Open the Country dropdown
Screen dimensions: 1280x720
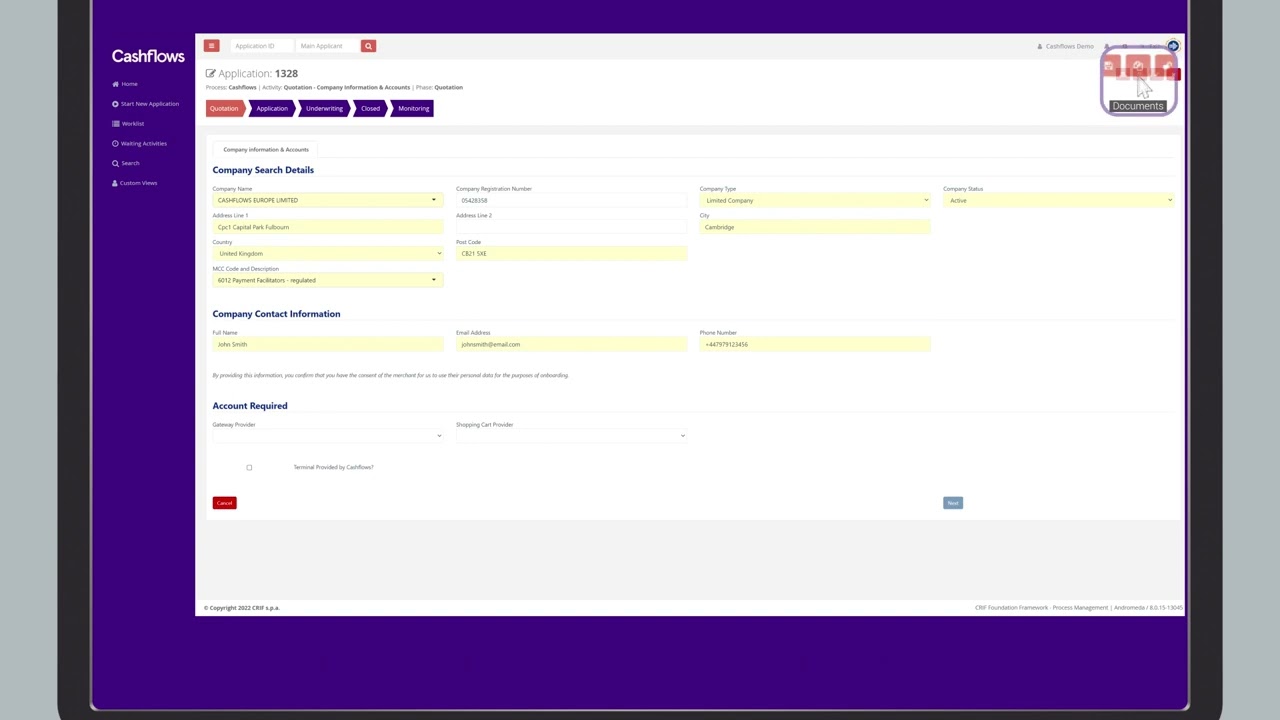[x=327, y=254]
